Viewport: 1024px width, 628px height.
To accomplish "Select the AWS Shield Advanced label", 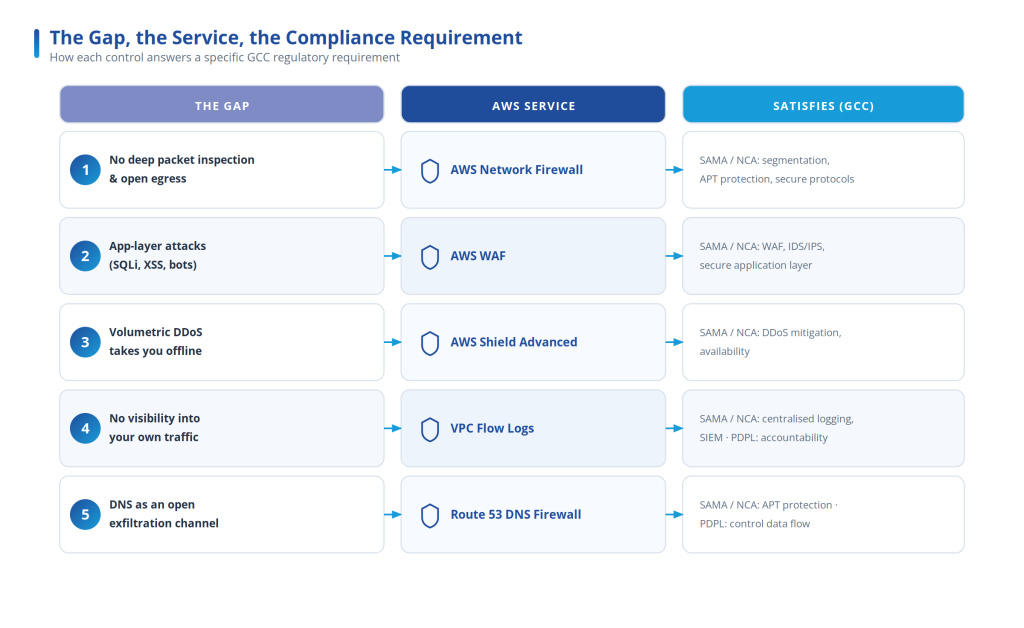I will [x=514, y=342].
